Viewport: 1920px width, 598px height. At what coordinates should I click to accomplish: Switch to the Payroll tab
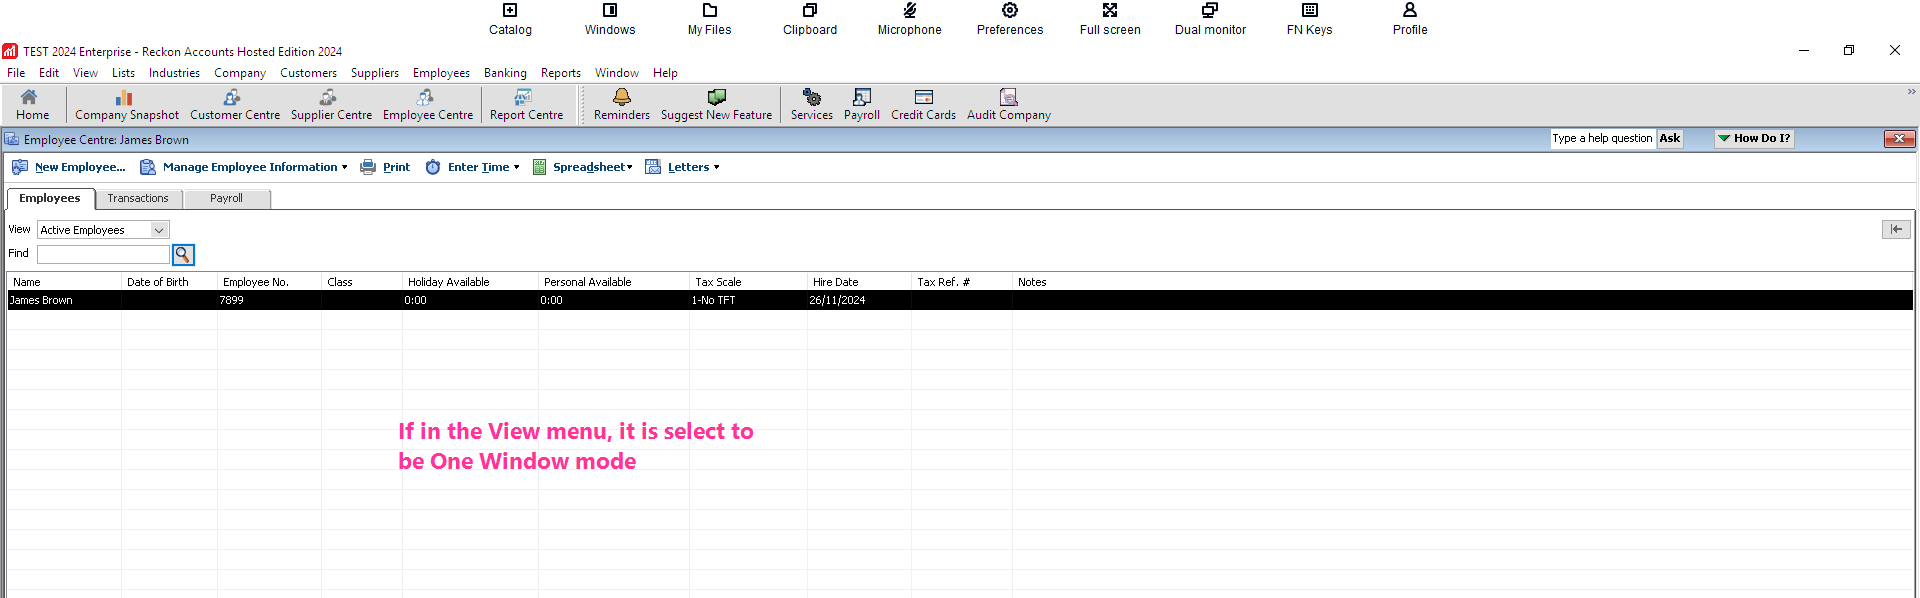tap(227, 199)
